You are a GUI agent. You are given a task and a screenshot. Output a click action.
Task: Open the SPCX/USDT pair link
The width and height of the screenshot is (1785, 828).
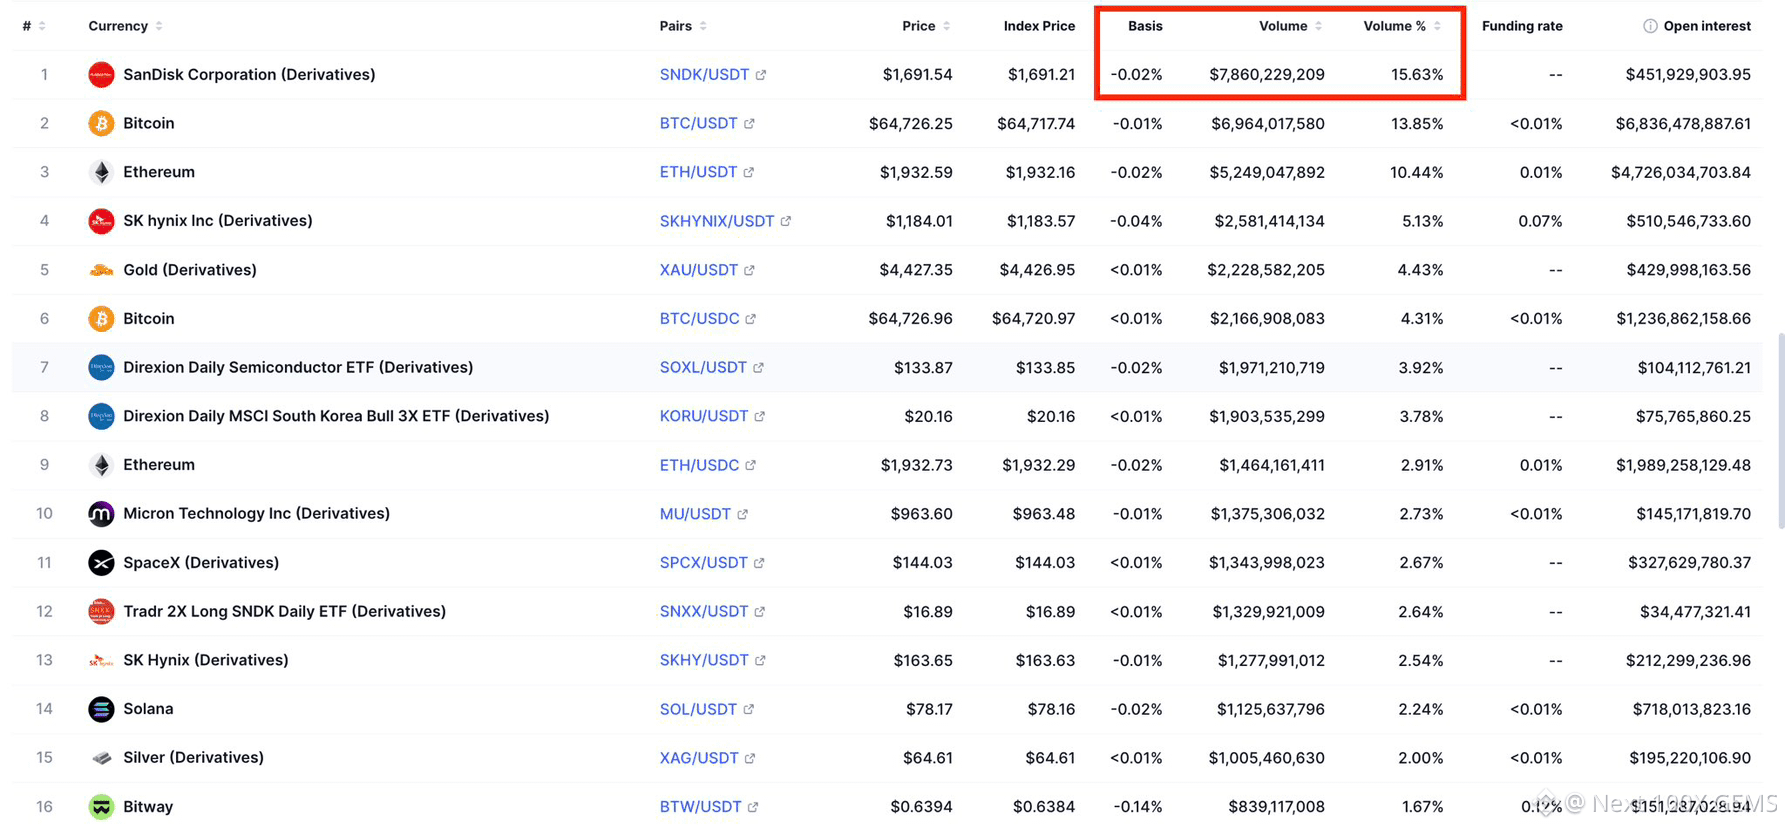[x=703, y=563]
